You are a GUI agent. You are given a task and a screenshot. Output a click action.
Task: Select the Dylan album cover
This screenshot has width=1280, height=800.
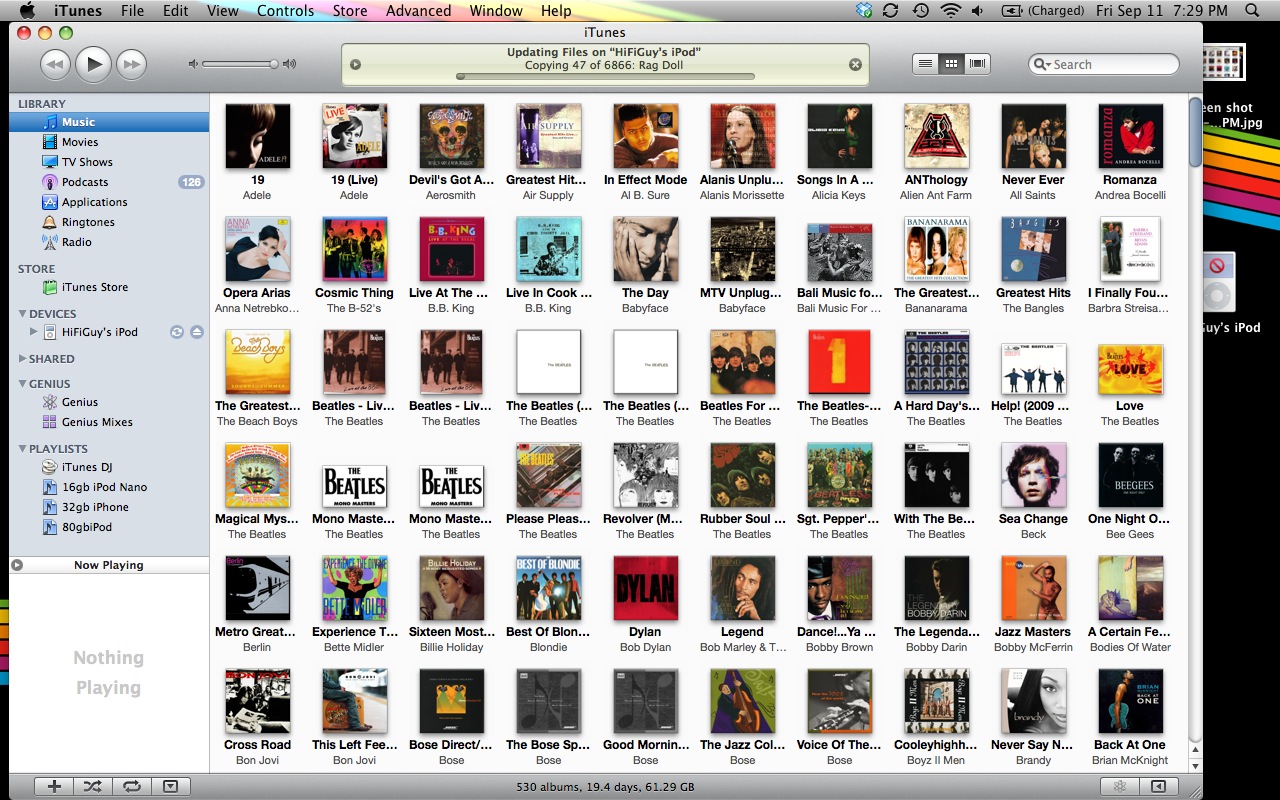click(x=645, y=589)
